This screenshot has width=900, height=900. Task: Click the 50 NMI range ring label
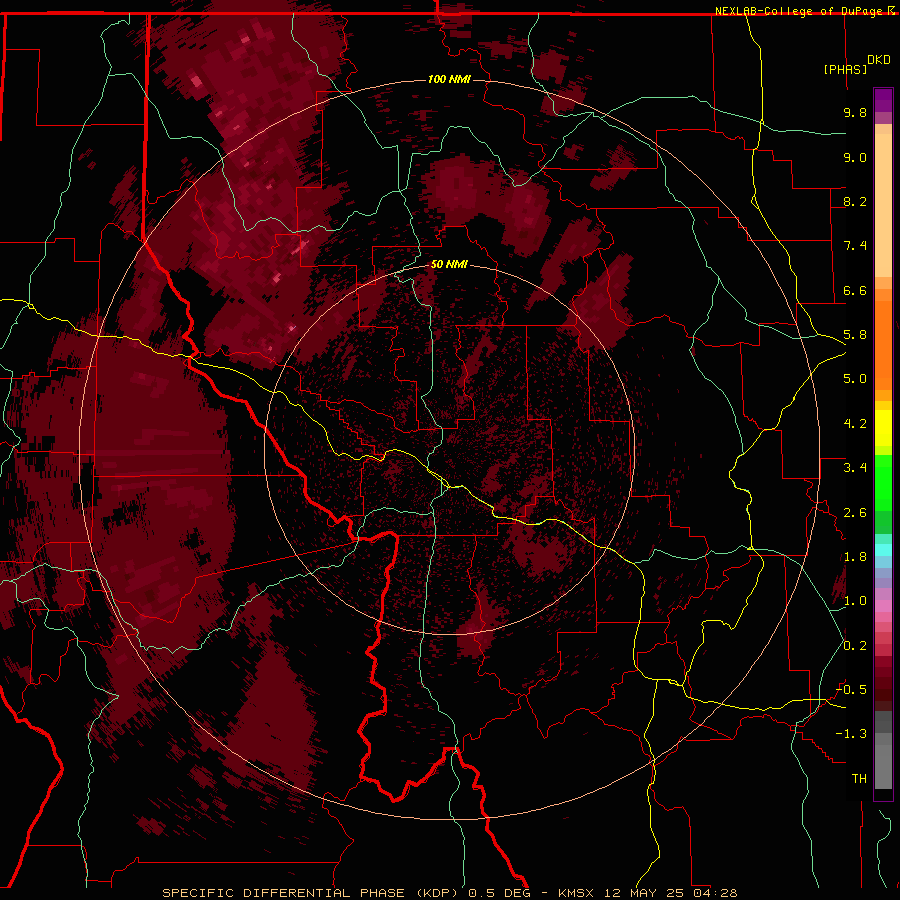[x=449, y=264]
